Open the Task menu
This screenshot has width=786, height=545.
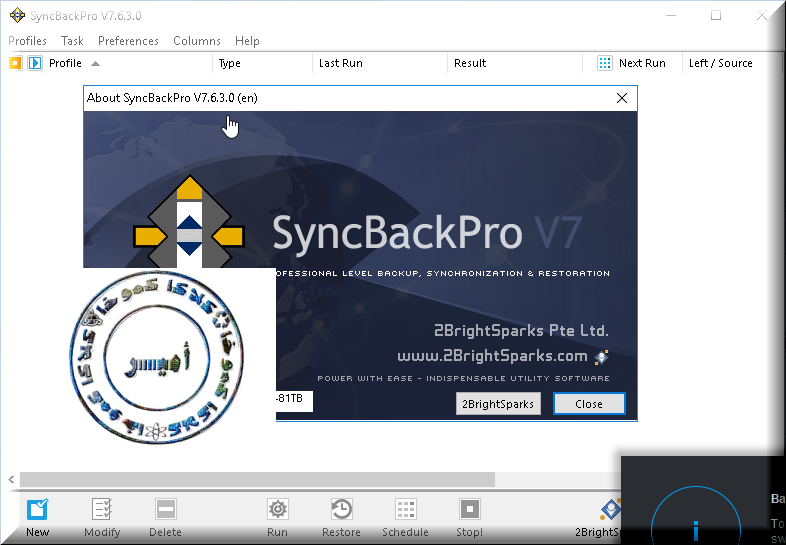72,41
